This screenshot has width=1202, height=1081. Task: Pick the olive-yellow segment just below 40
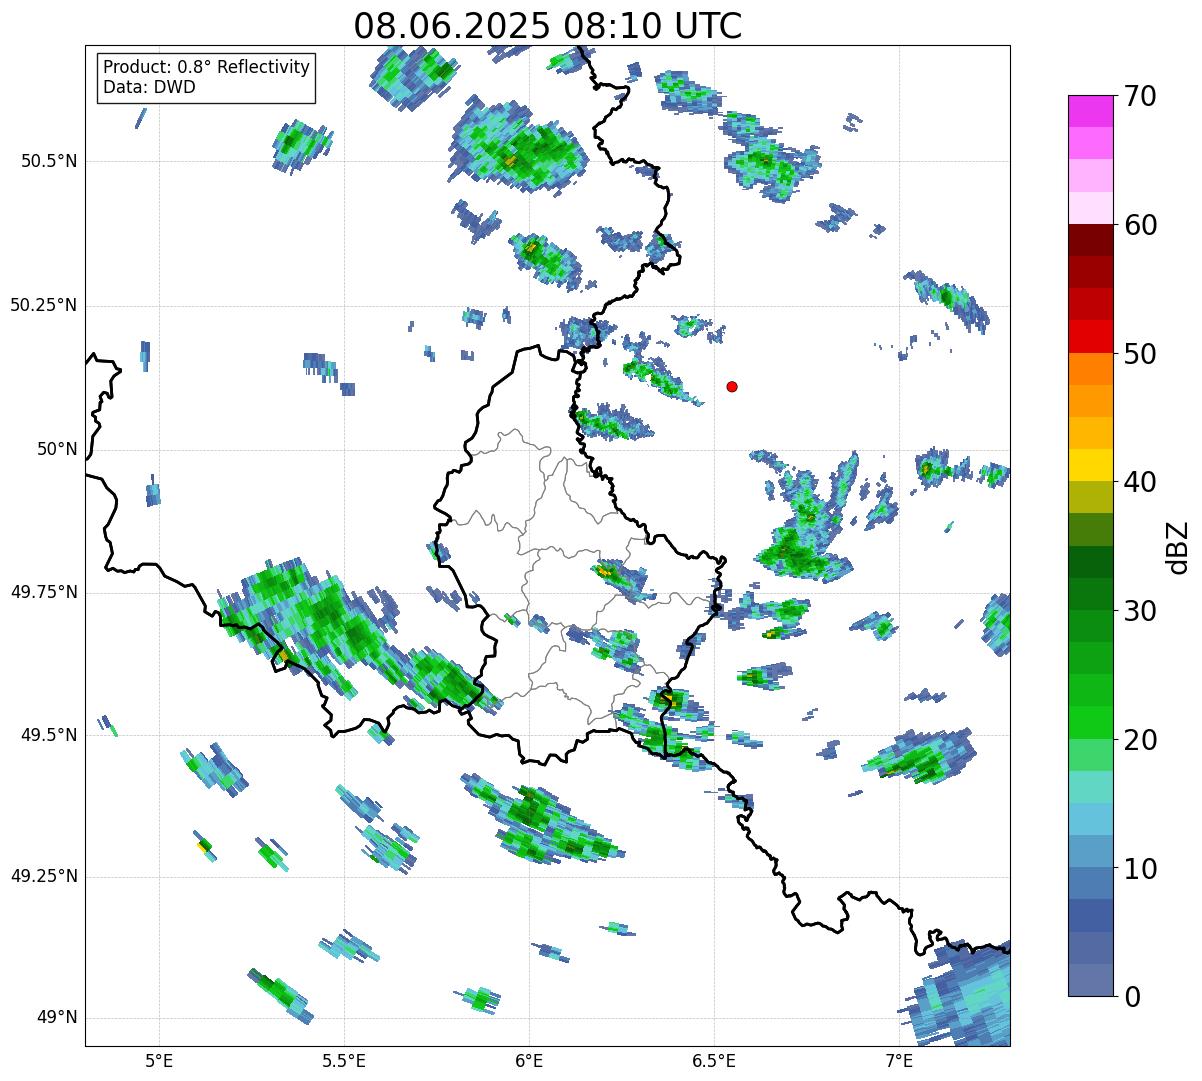pos(1090,497)
